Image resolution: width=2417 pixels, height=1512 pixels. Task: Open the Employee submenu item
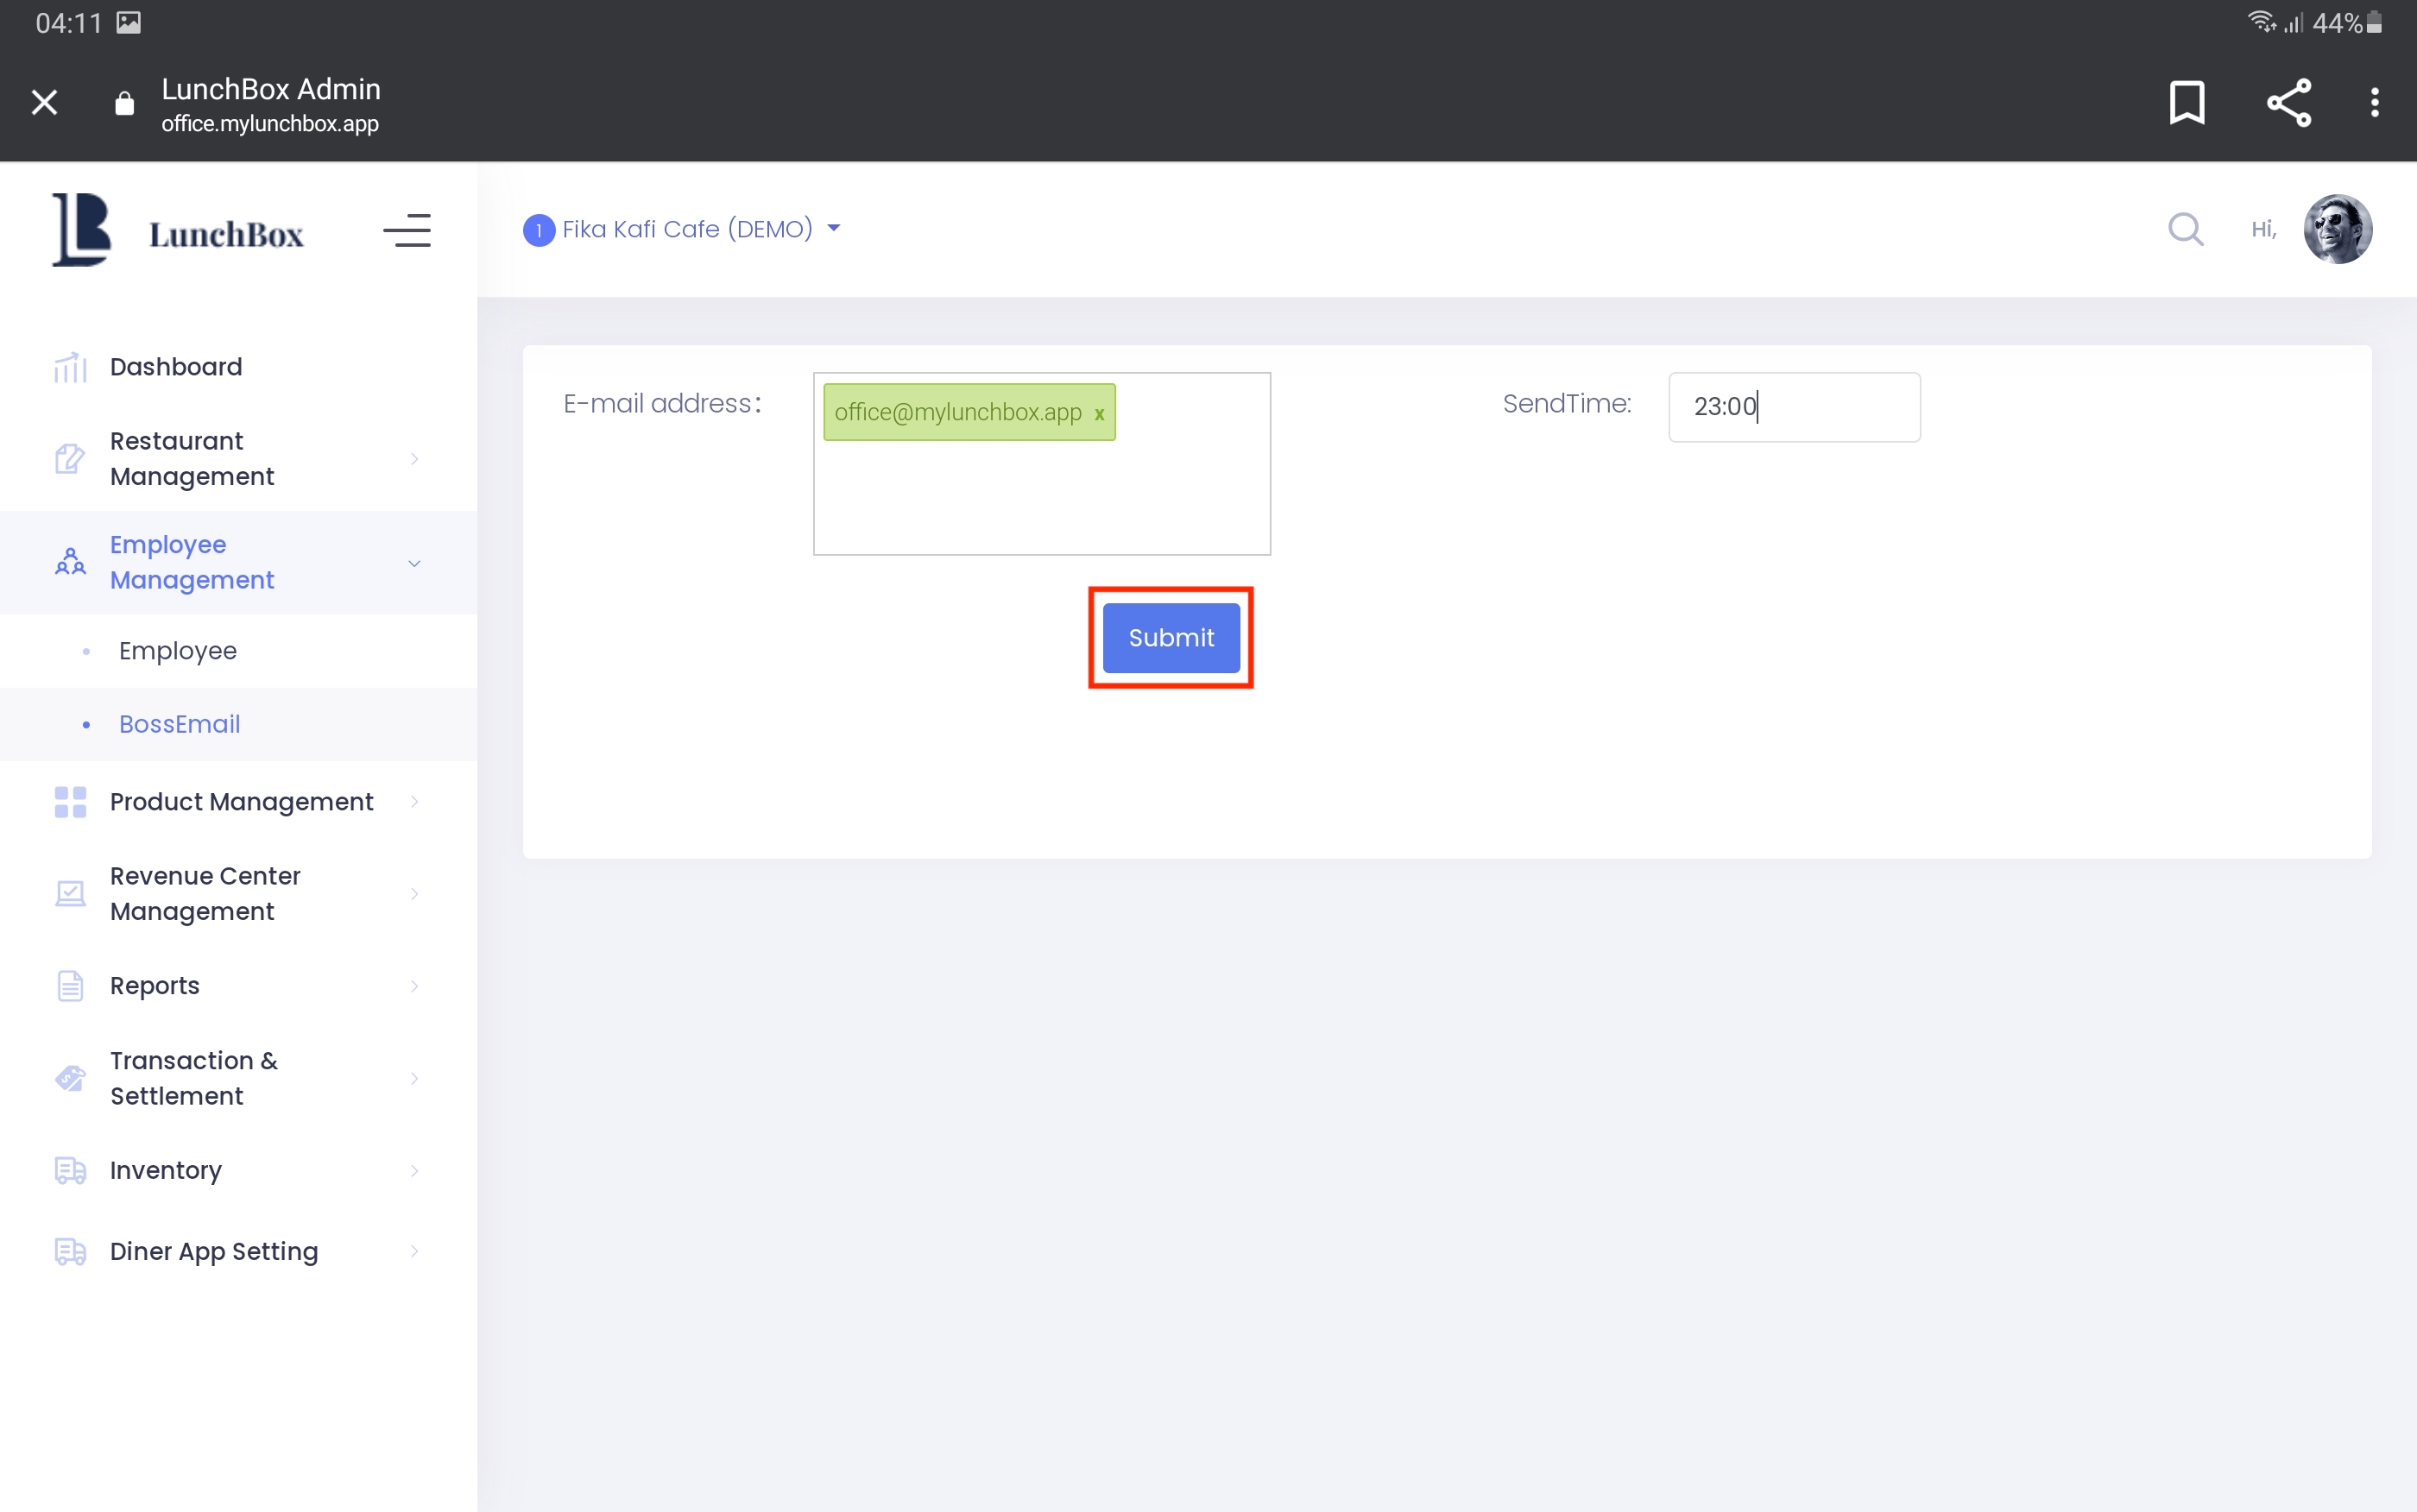coord(178,651)
